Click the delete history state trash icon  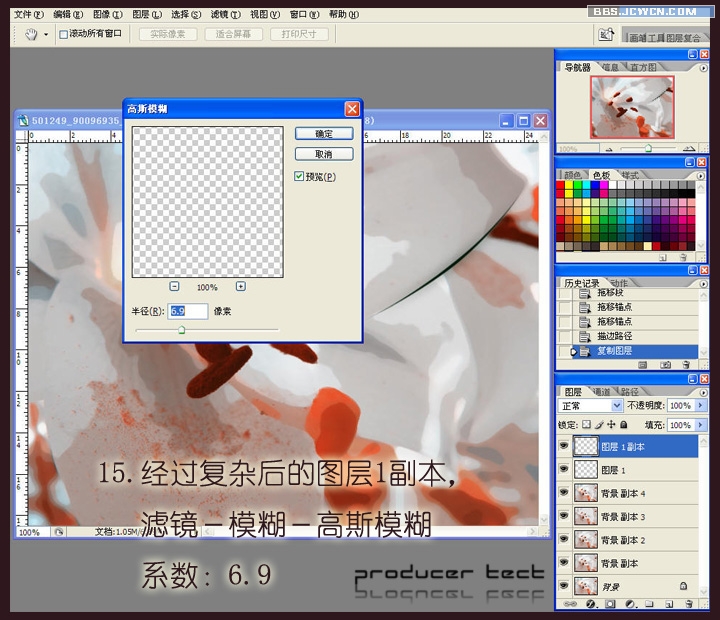(x=686, y=365)
